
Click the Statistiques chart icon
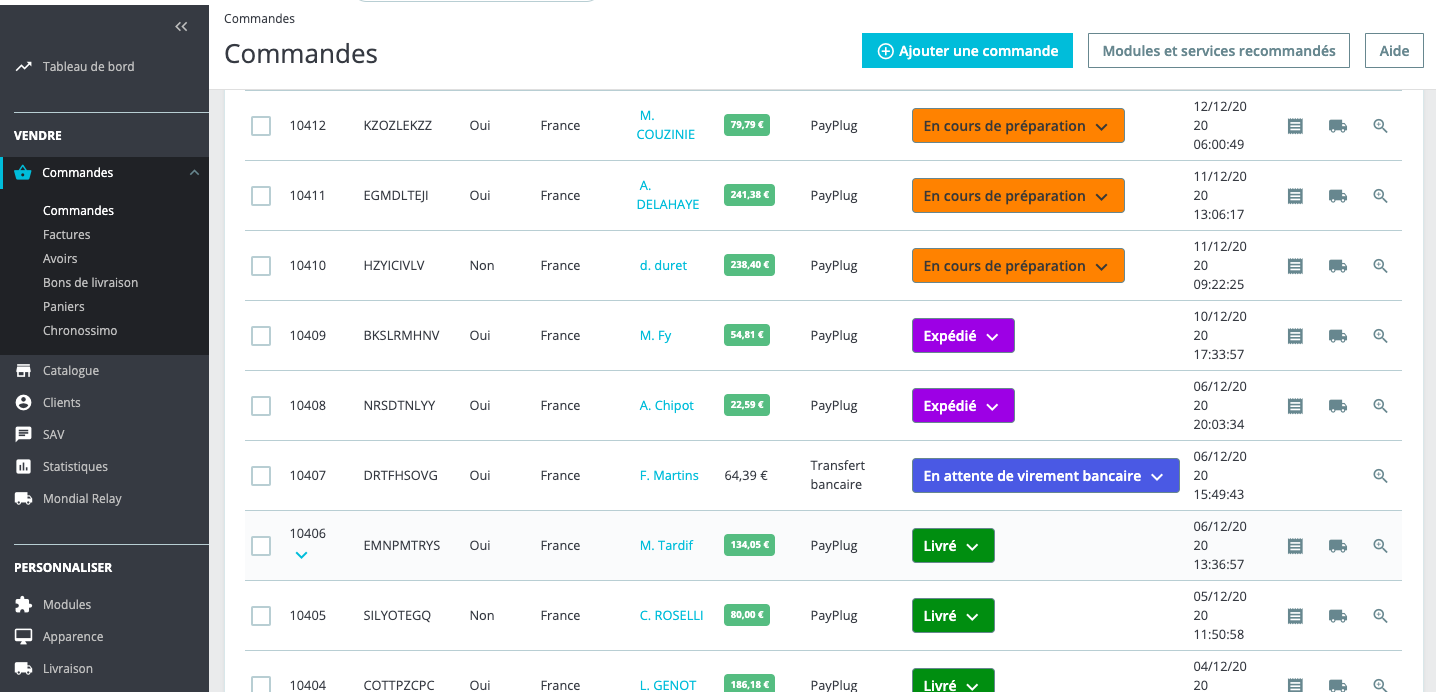click(x=23, y=466)
